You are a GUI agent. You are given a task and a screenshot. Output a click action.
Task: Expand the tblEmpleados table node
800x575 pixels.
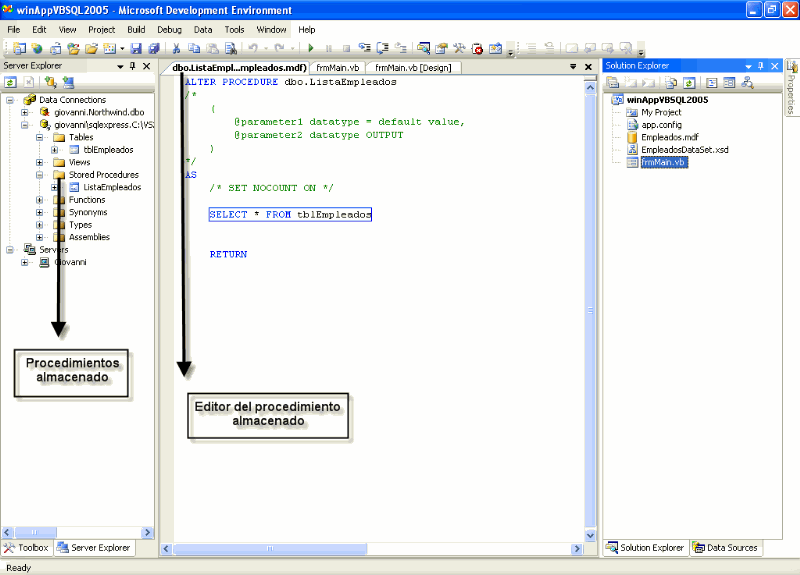54,150
